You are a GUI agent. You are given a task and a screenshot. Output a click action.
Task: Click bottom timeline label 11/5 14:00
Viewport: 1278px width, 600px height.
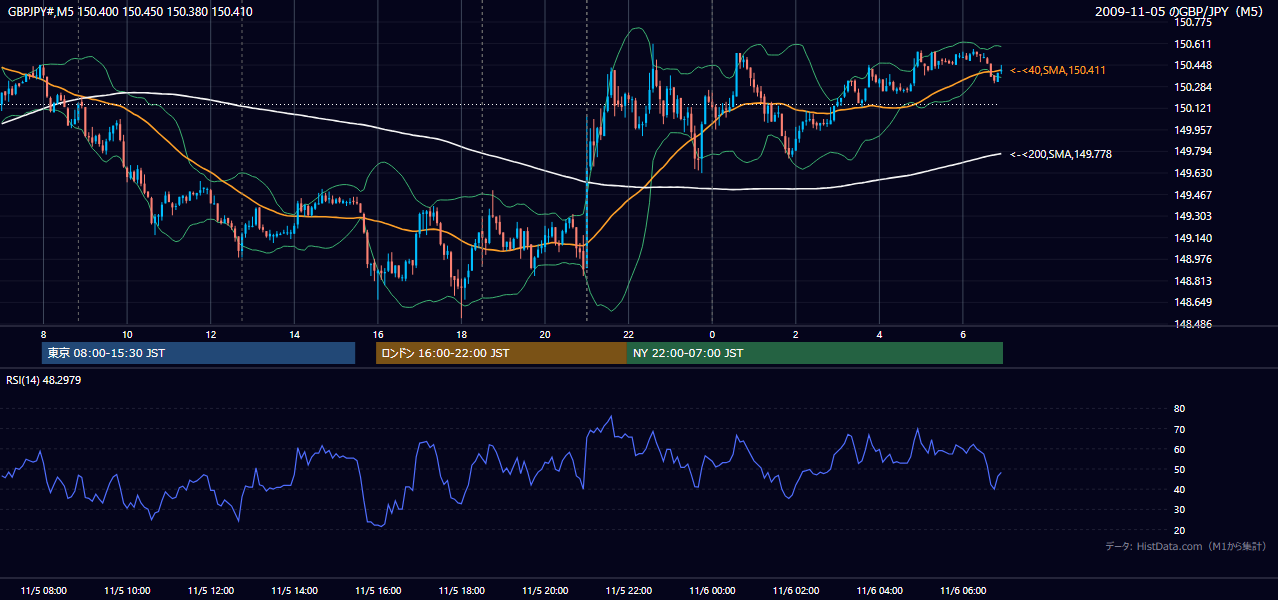click(x=294, y=591)
